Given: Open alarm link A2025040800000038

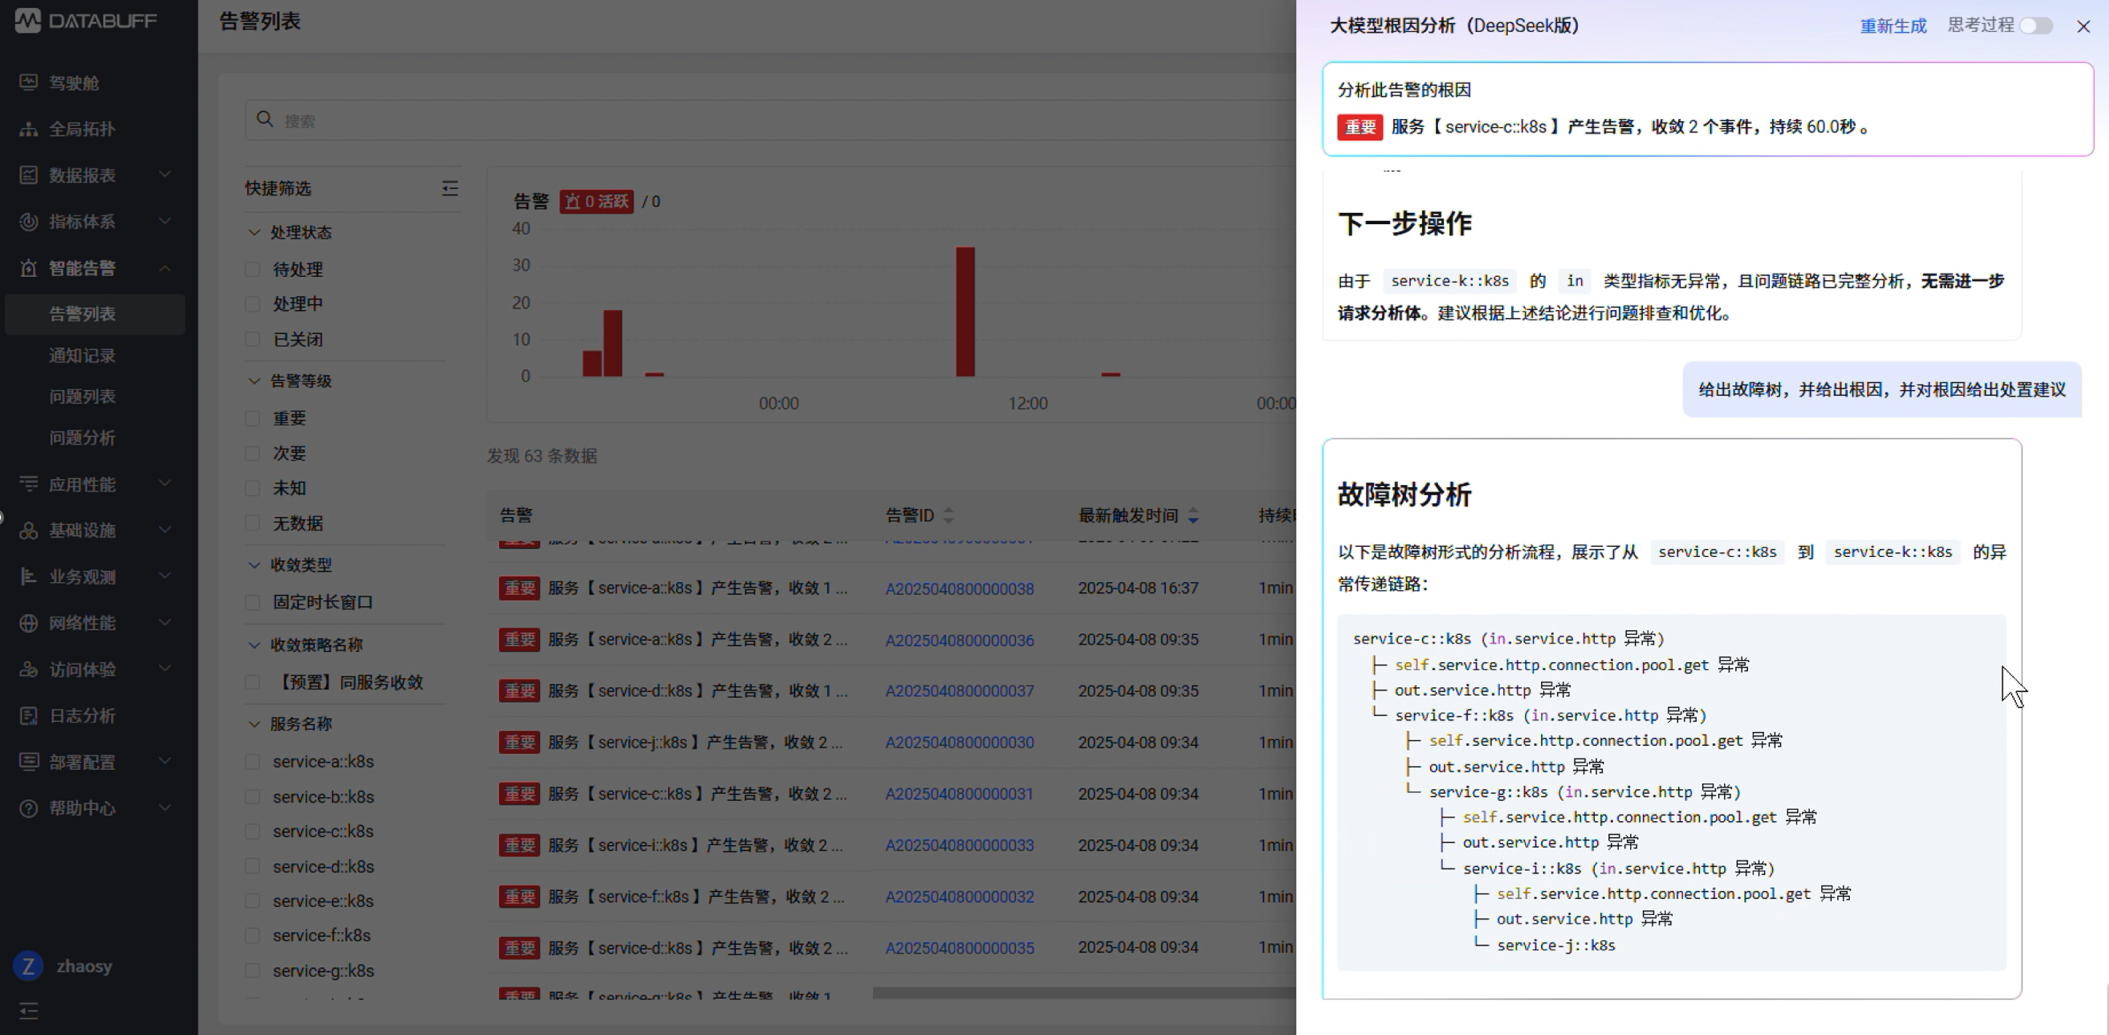Looking at the screenshot, I should [959, 588].
